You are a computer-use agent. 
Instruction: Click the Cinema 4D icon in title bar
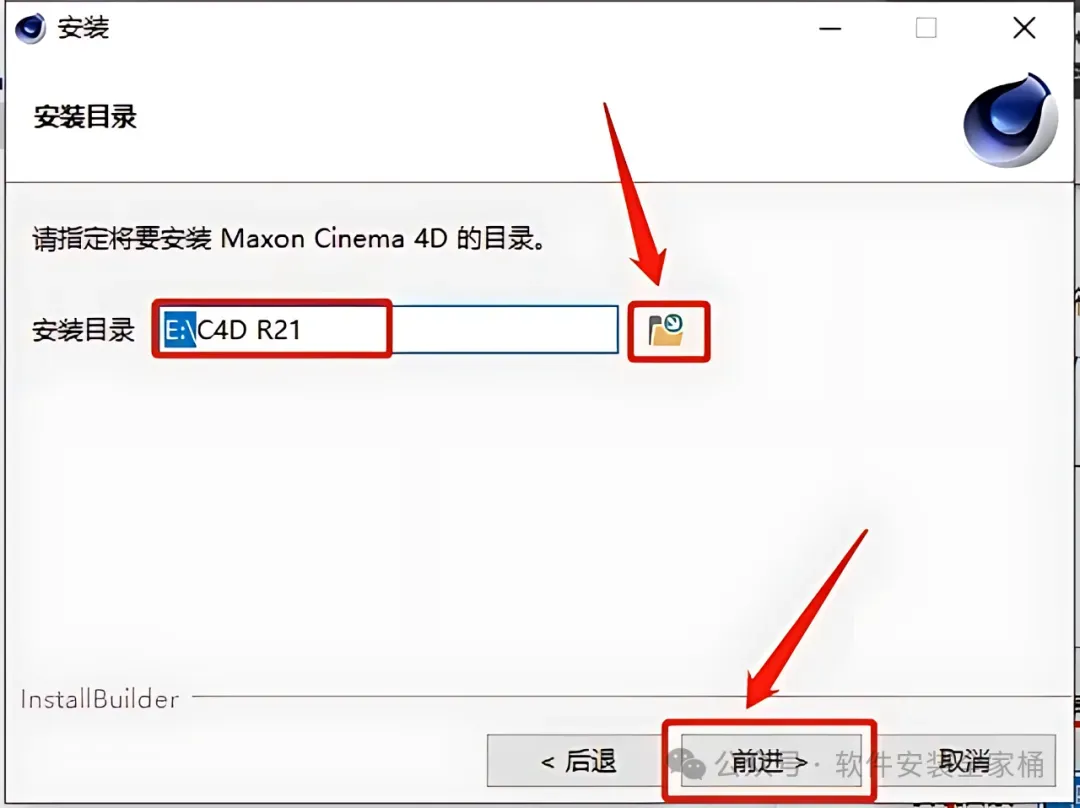[30, 28]
